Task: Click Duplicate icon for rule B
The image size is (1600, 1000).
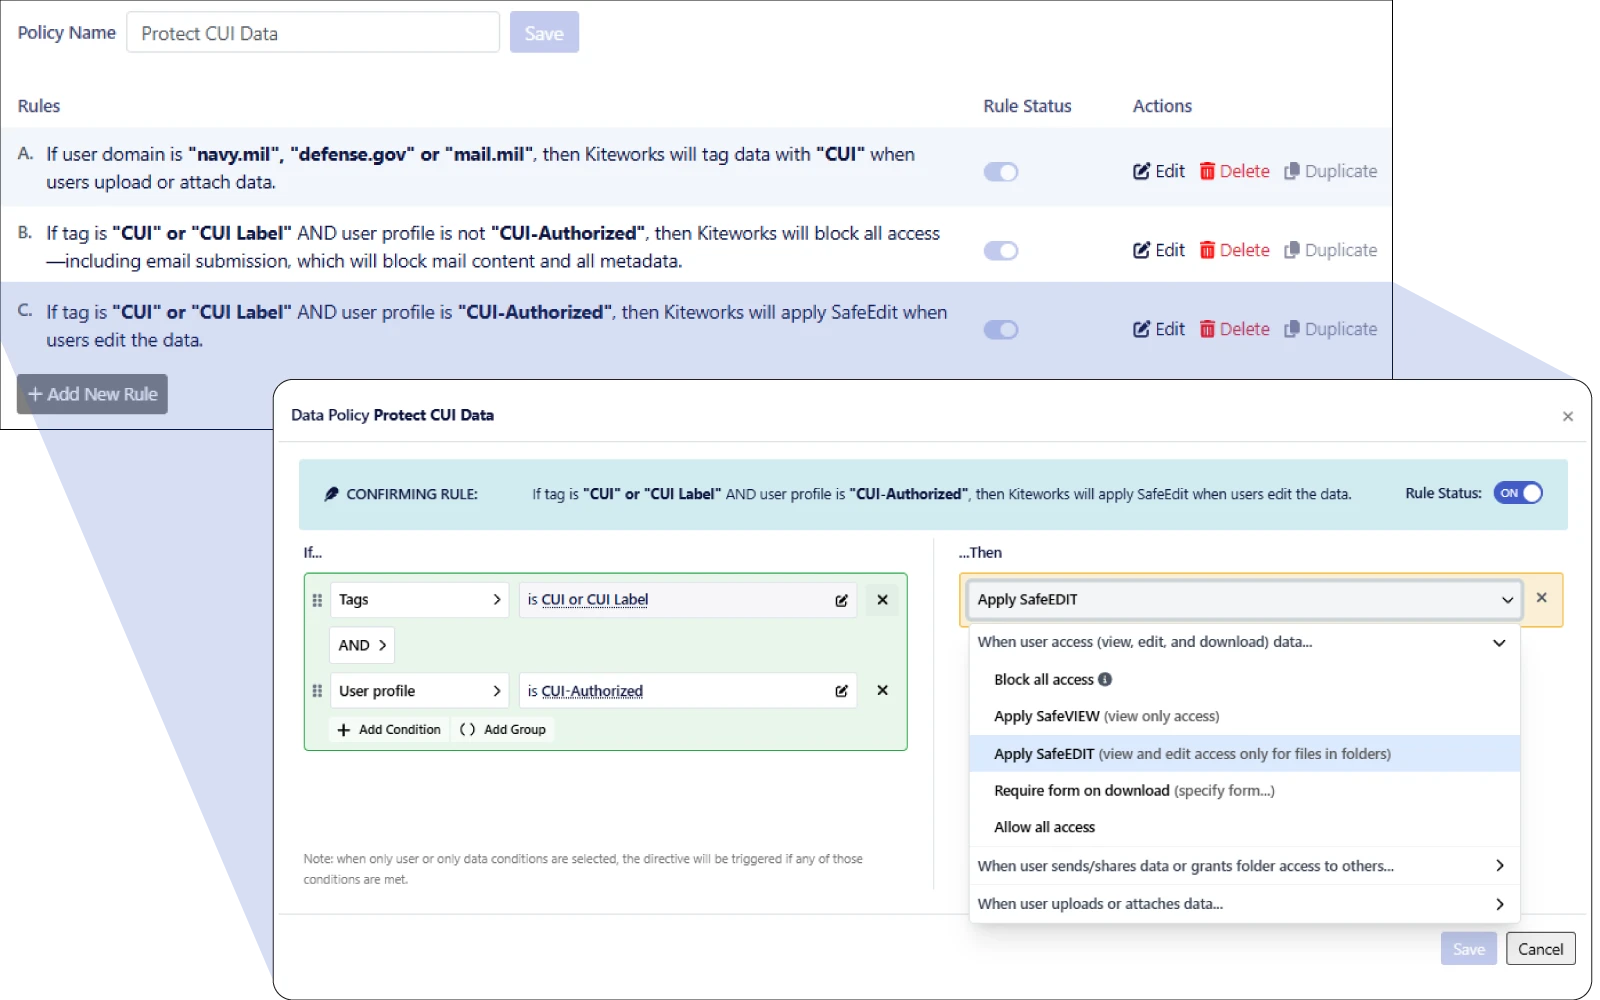Action: pyautogui.click(x=1292, y=250)
